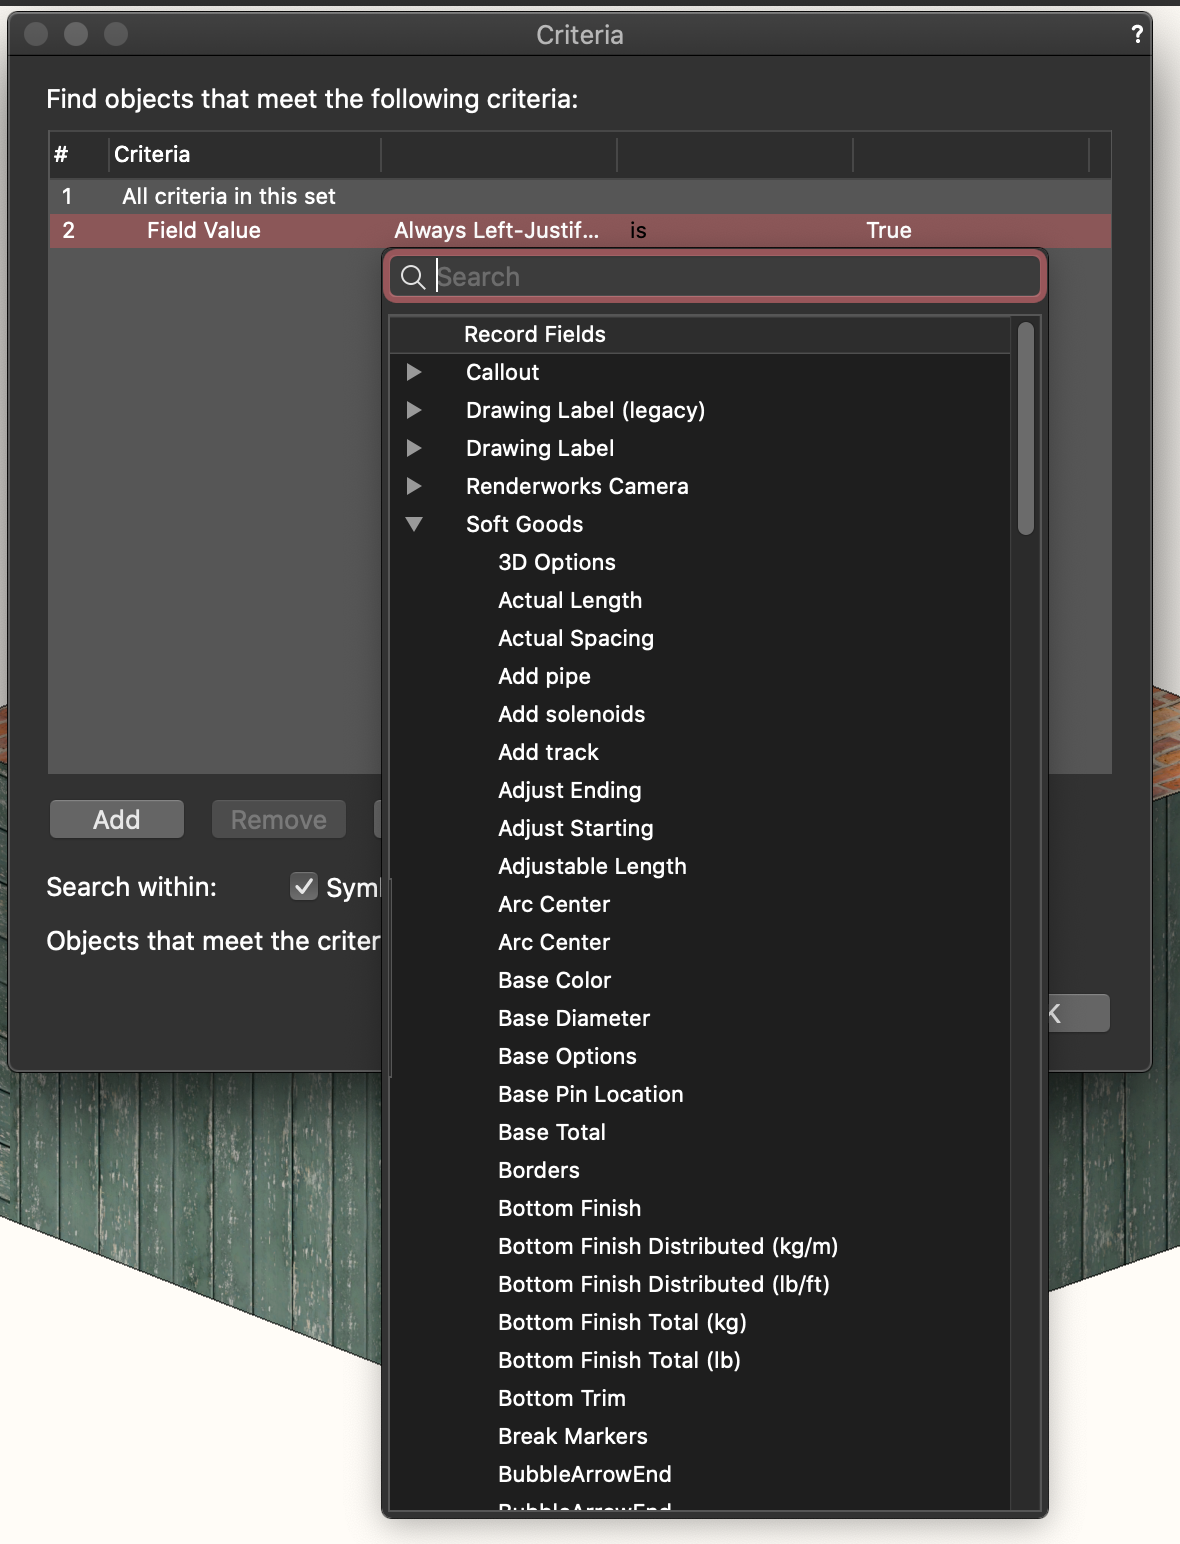1180x1544 pixels.
Task: Choose the Actual Length field
Action: [570, 601]
